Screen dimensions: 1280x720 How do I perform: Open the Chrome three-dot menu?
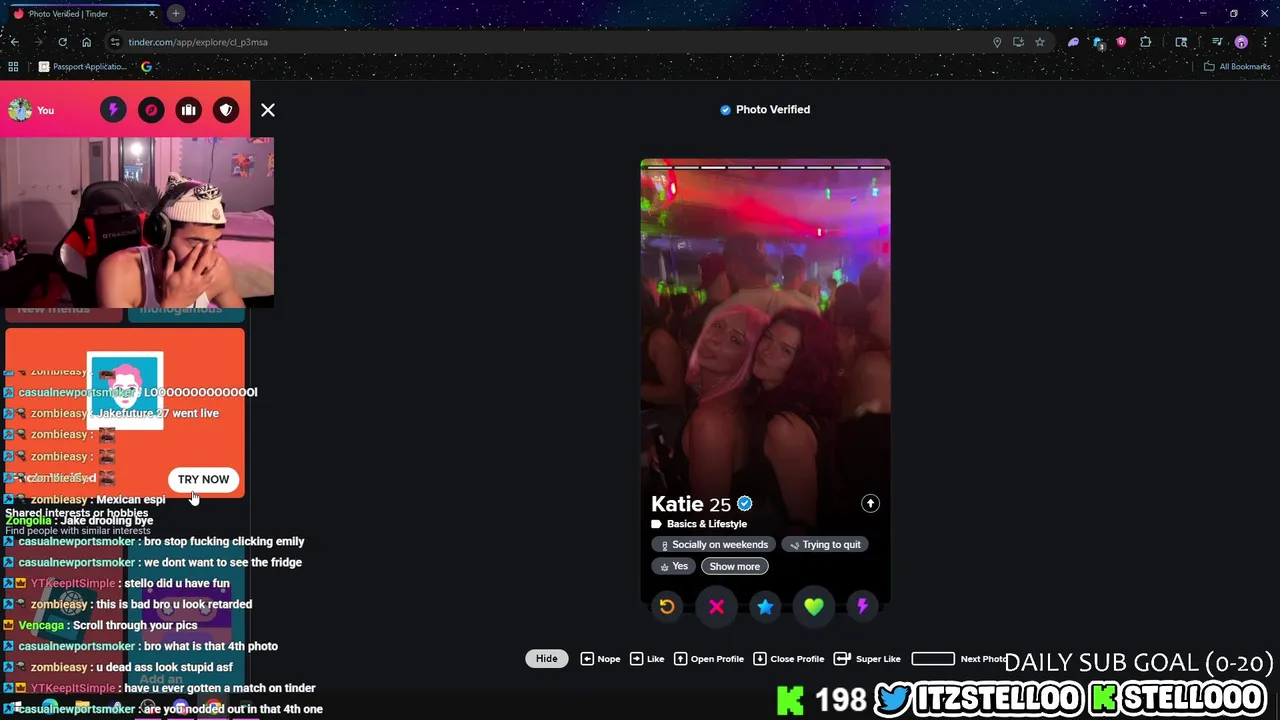(x=1265, y=42)
